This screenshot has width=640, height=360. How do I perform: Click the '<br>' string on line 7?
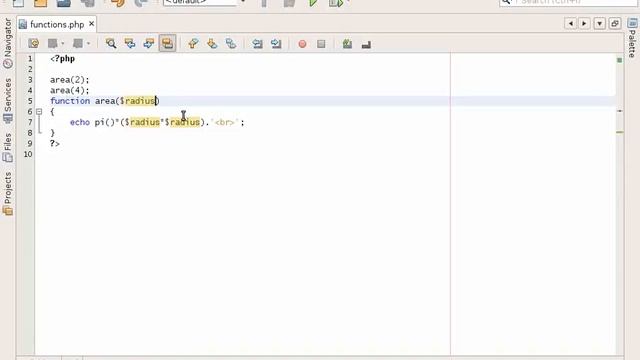click(x=224, y=122)
